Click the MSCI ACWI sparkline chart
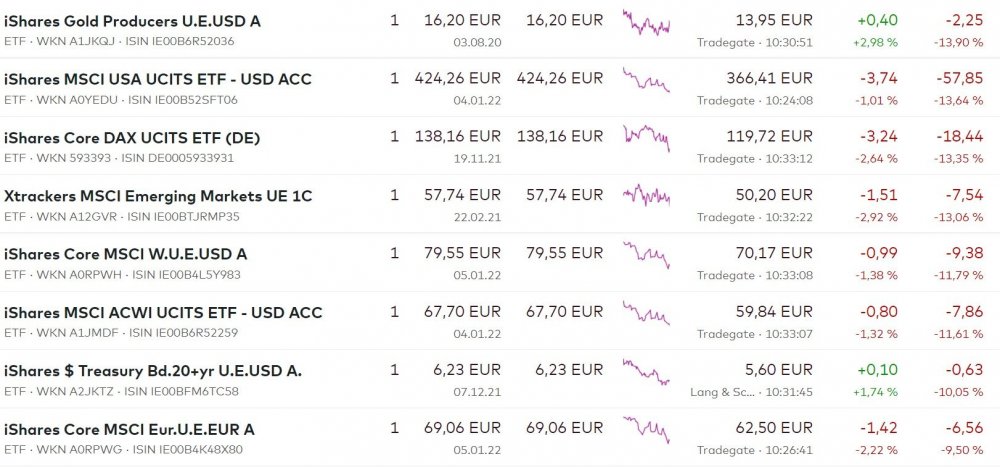The height and width of the screenshot is (467, 1000). 646,312
